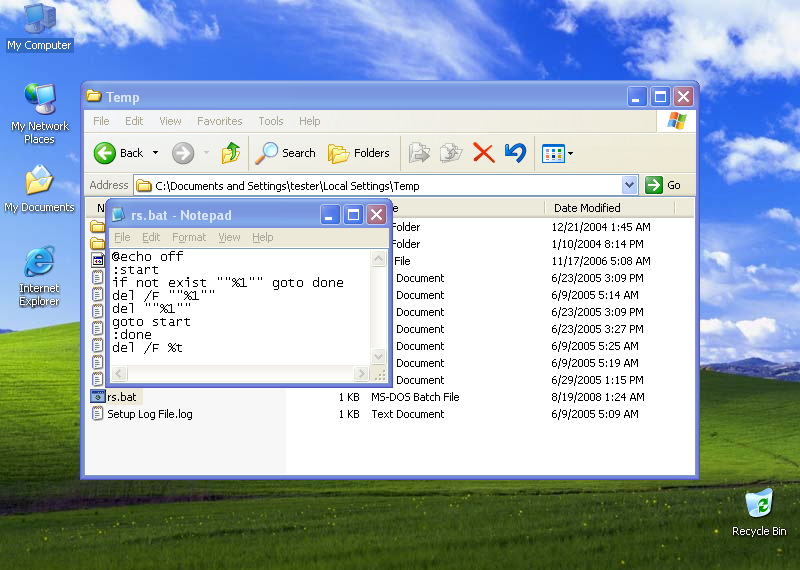Open Notepad's Format menu

[189, 237]
